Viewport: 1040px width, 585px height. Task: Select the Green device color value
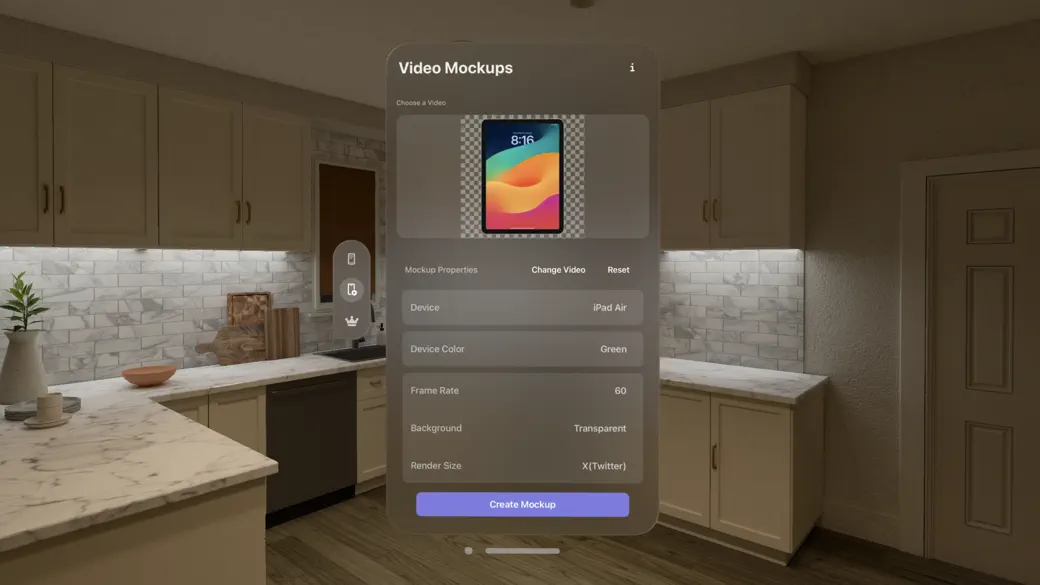click(x=614, y=349)
